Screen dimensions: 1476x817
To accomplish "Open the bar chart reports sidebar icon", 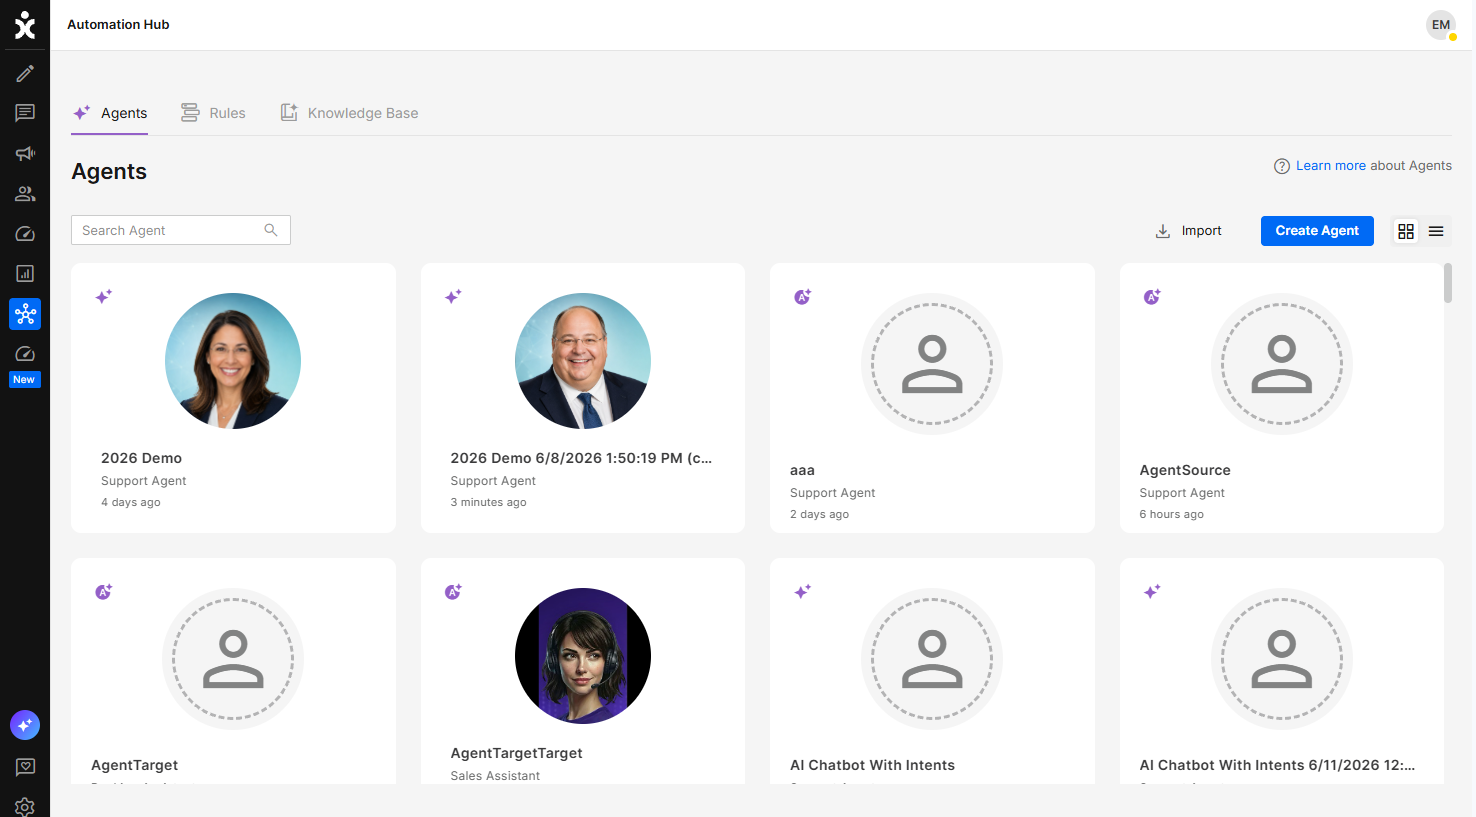I will pyautogui.click(x=25, y=273).
